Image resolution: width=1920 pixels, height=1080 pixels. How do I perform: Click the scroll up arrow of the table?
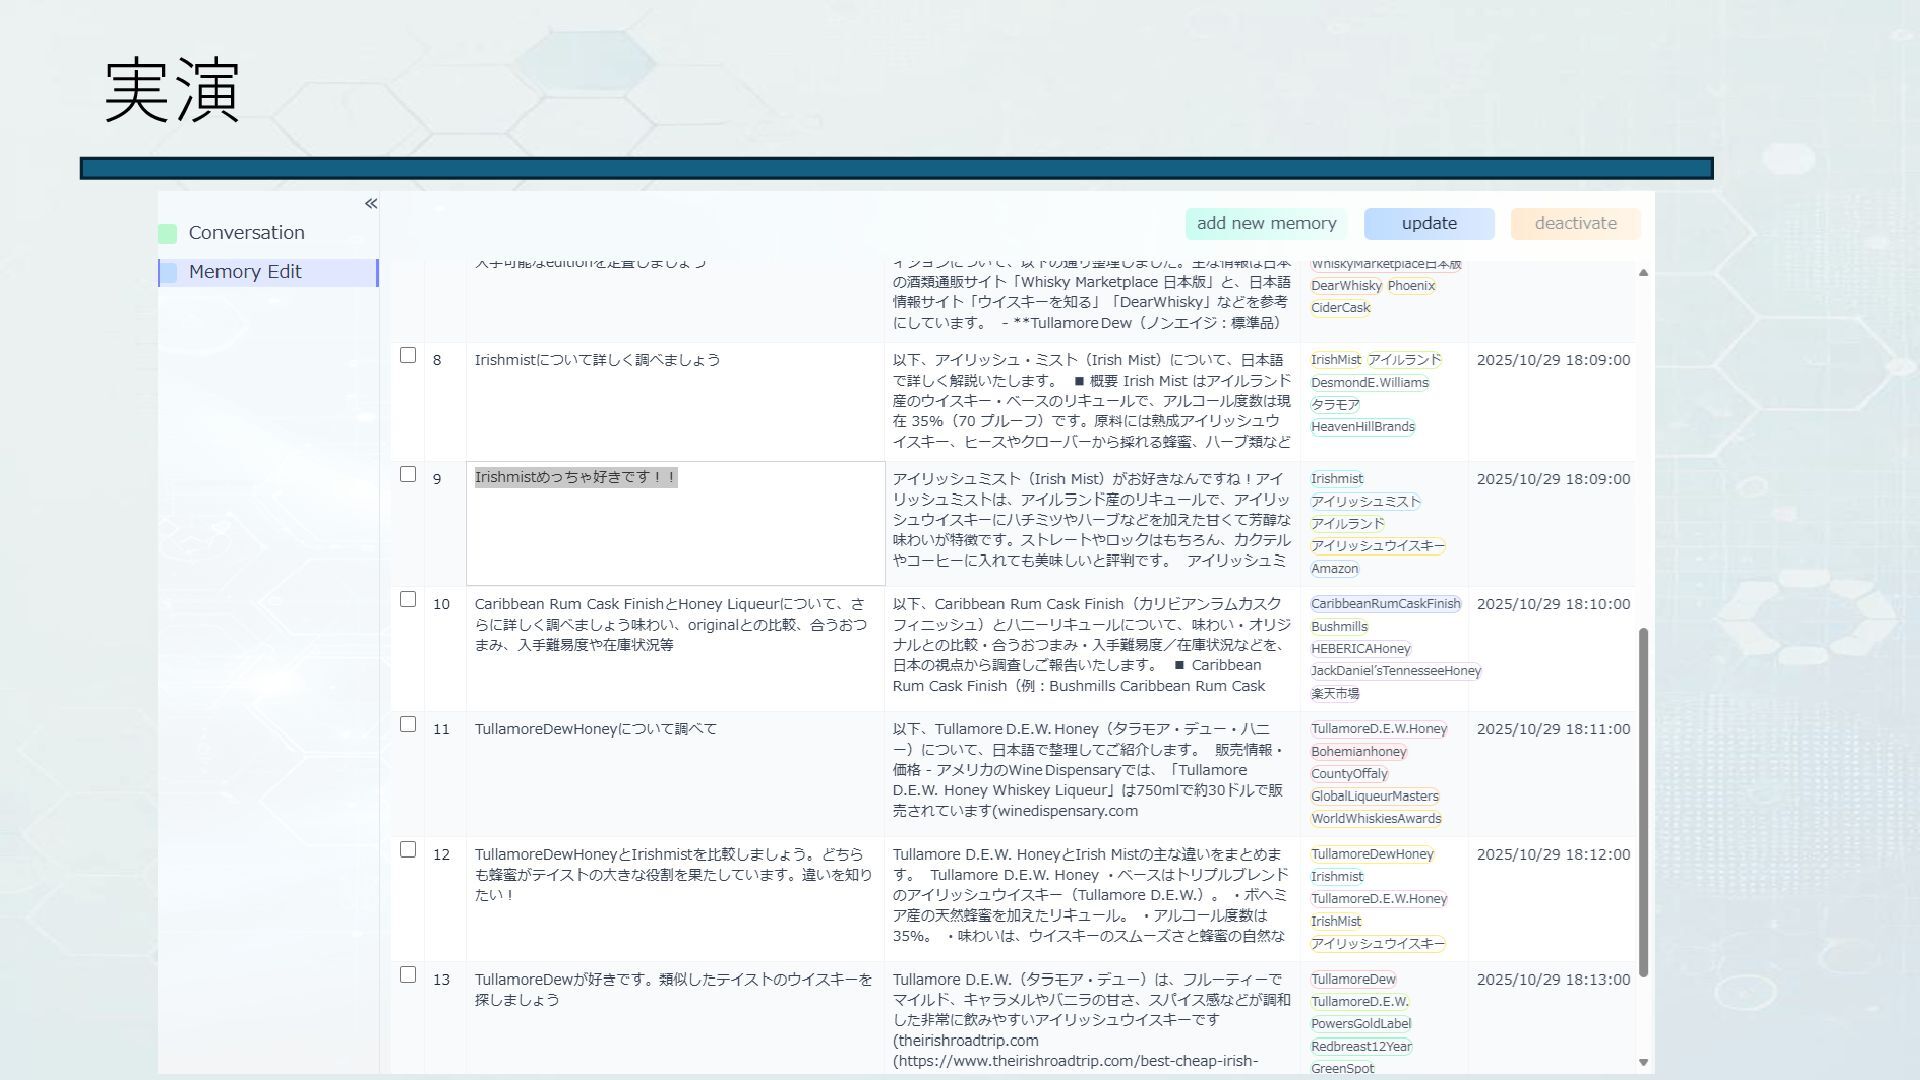tap(1643, 273)
